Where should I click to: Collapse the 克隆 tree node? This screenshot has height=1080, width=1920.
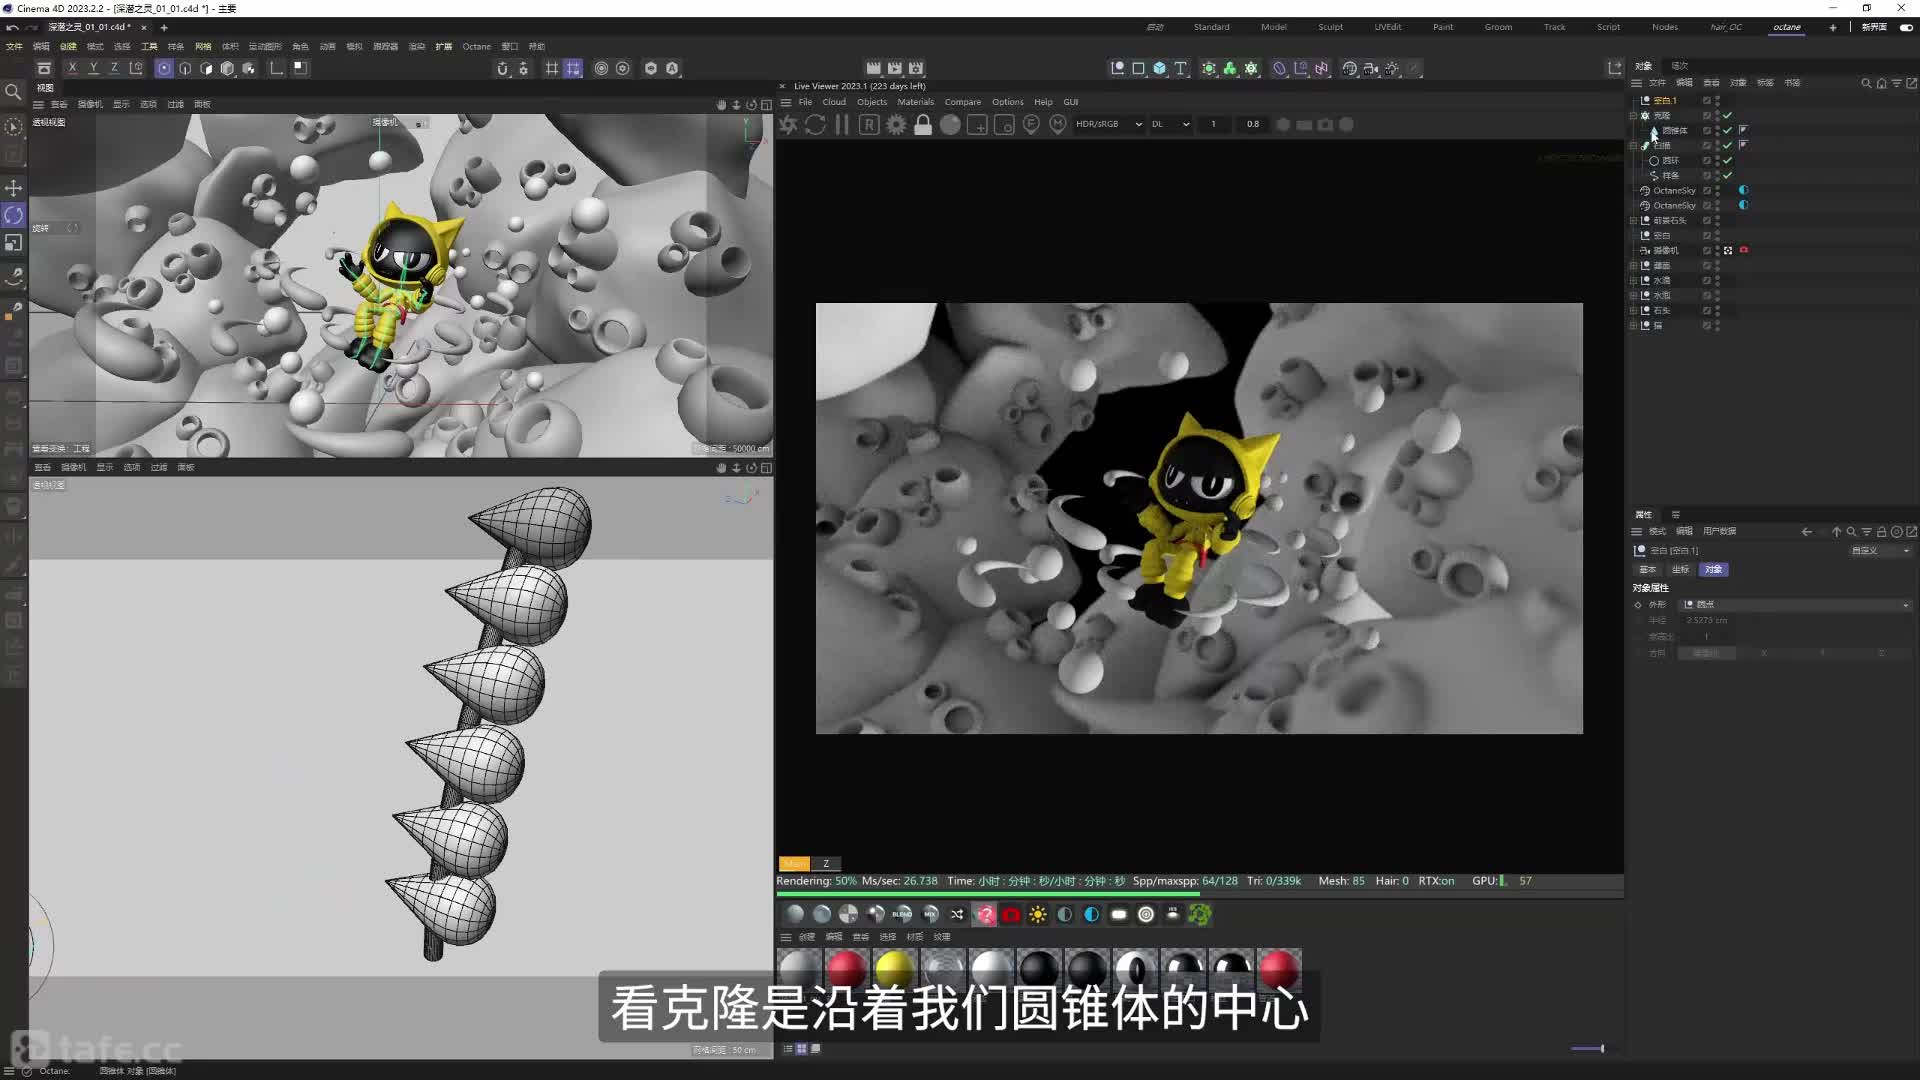tap(1633, 116)
